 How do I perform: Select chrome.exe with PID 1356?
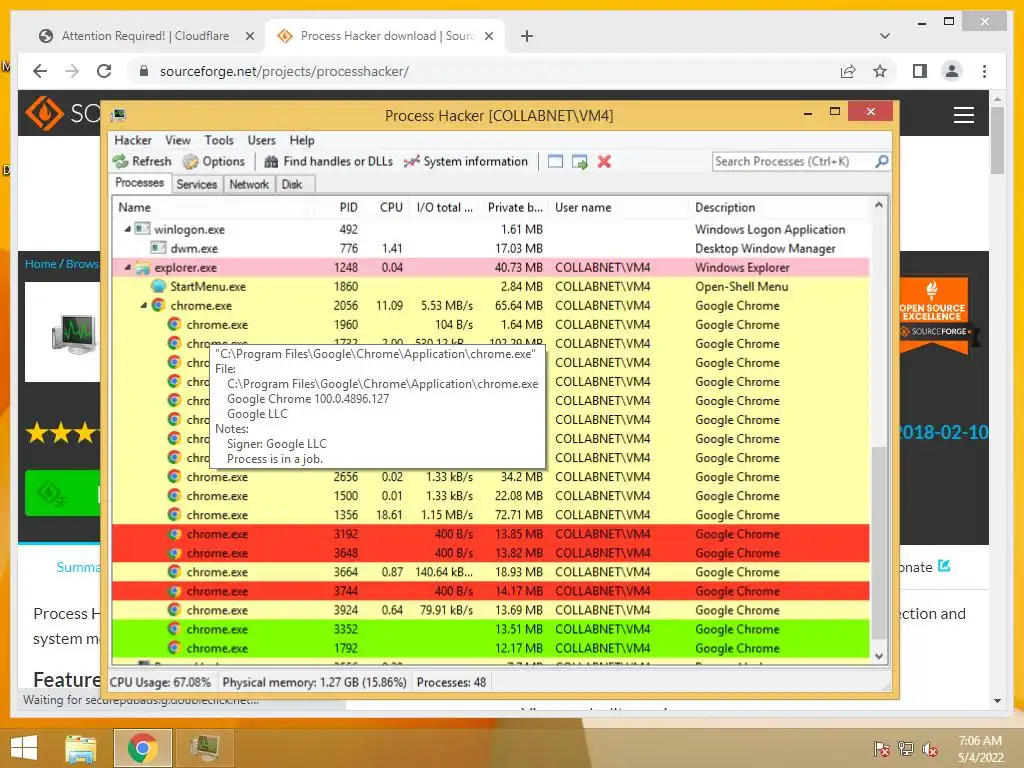point(490,515)
